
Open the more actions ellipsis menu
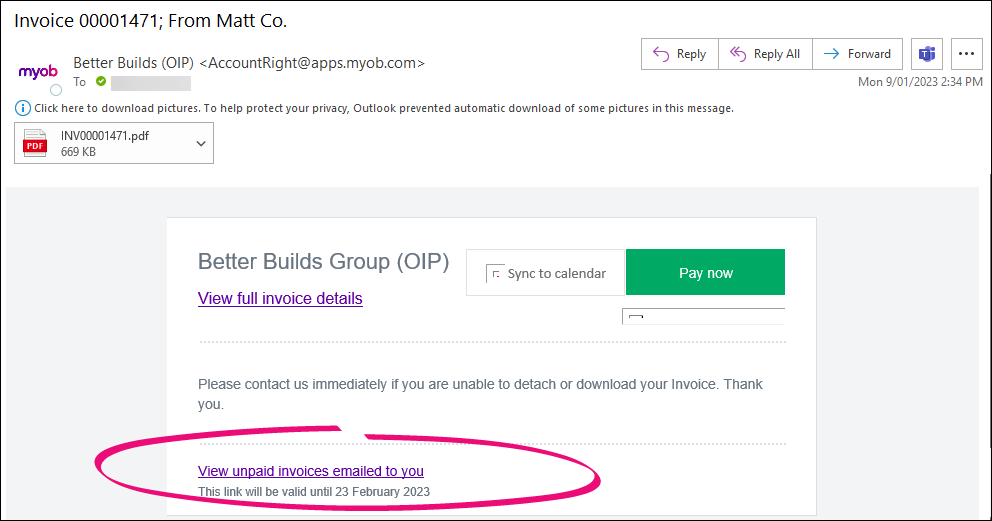pos(966,54)
